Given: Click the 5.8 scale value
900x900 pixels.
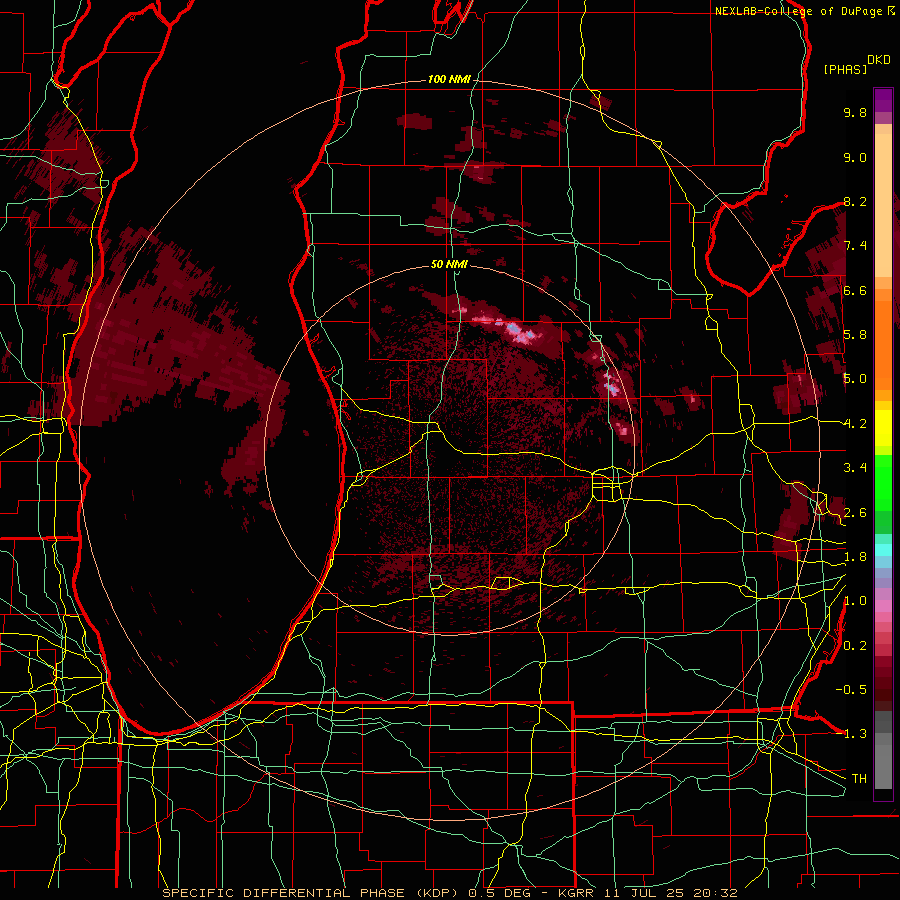Looking at the screenshot, I should pyautogui.click(x=855, y=335).
